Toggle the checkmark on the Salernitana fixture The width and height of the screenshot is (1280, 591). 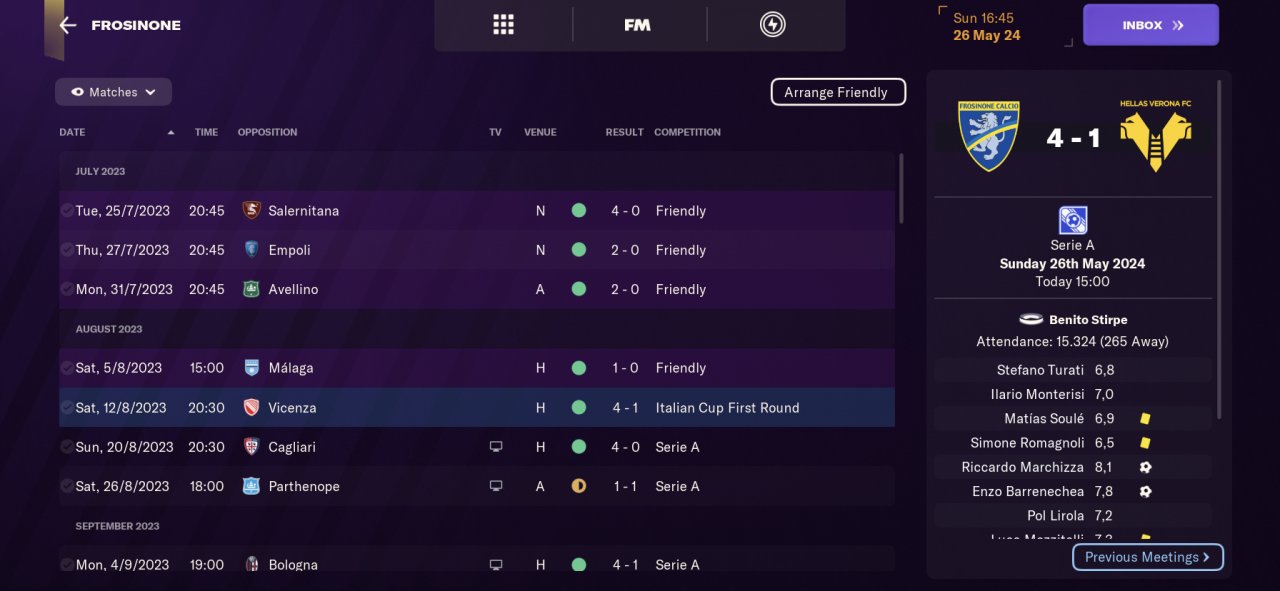(x=66, y=211)
